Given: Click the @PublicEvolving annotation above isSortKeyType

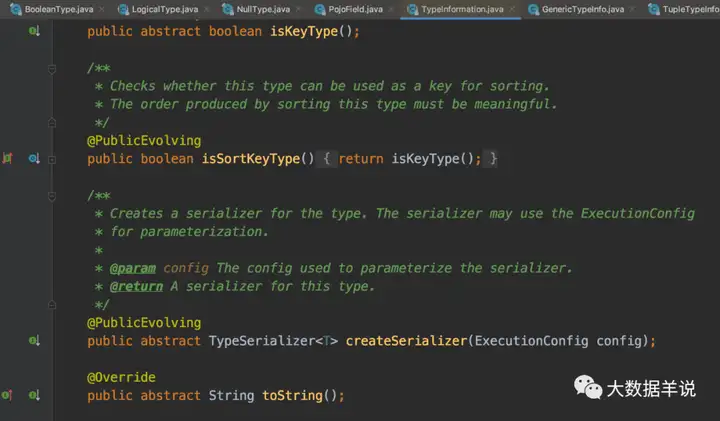Looking at the screenshot, I should coord(144,140).
